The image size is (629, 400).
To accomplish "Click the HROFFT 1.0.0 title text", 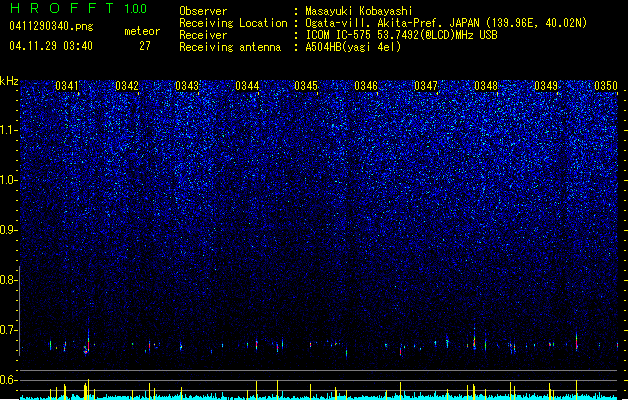I will click(x=78, y=8).
